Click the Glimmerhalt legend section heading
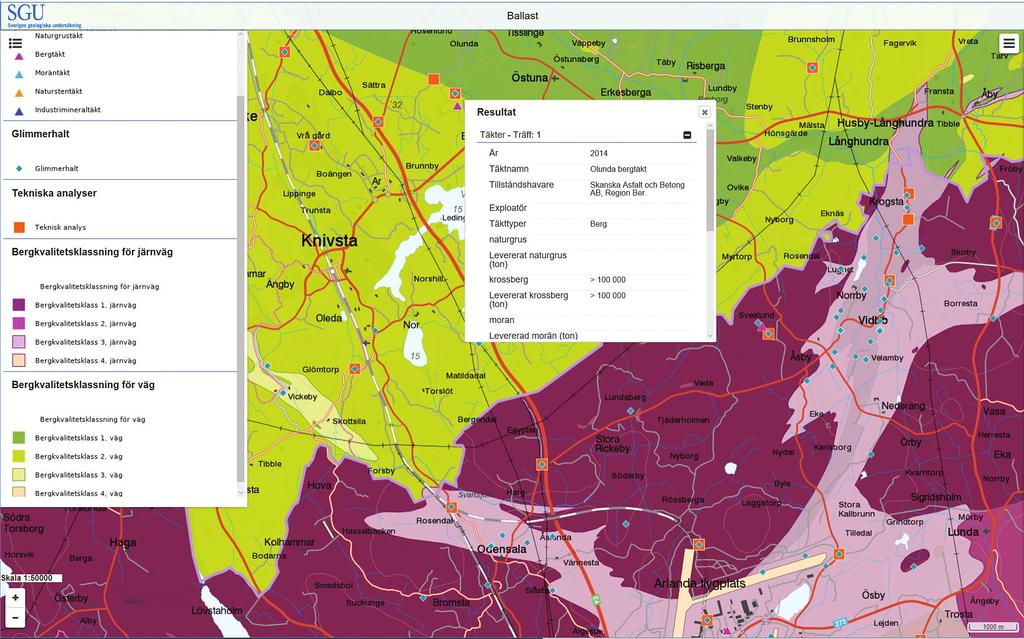Screen dimensions: 1024x639 coord(40,134)
